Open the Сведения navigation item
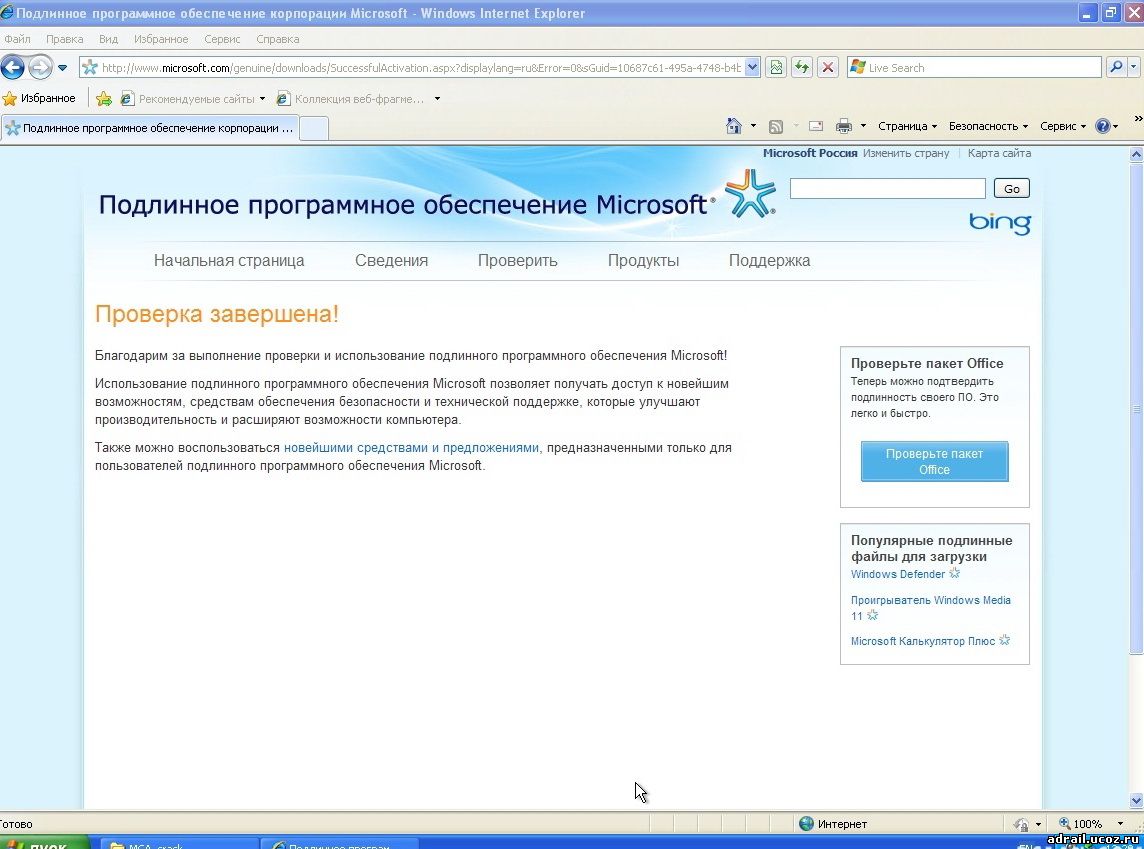The image size is (1144, 849). pos(391,260)
